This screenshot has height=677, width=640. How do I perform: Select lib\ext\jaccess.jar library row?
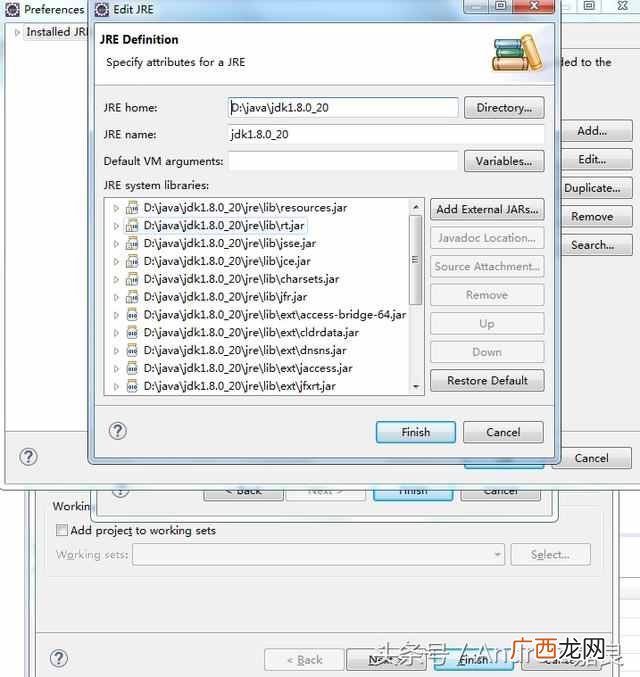[x=248, y=369]
